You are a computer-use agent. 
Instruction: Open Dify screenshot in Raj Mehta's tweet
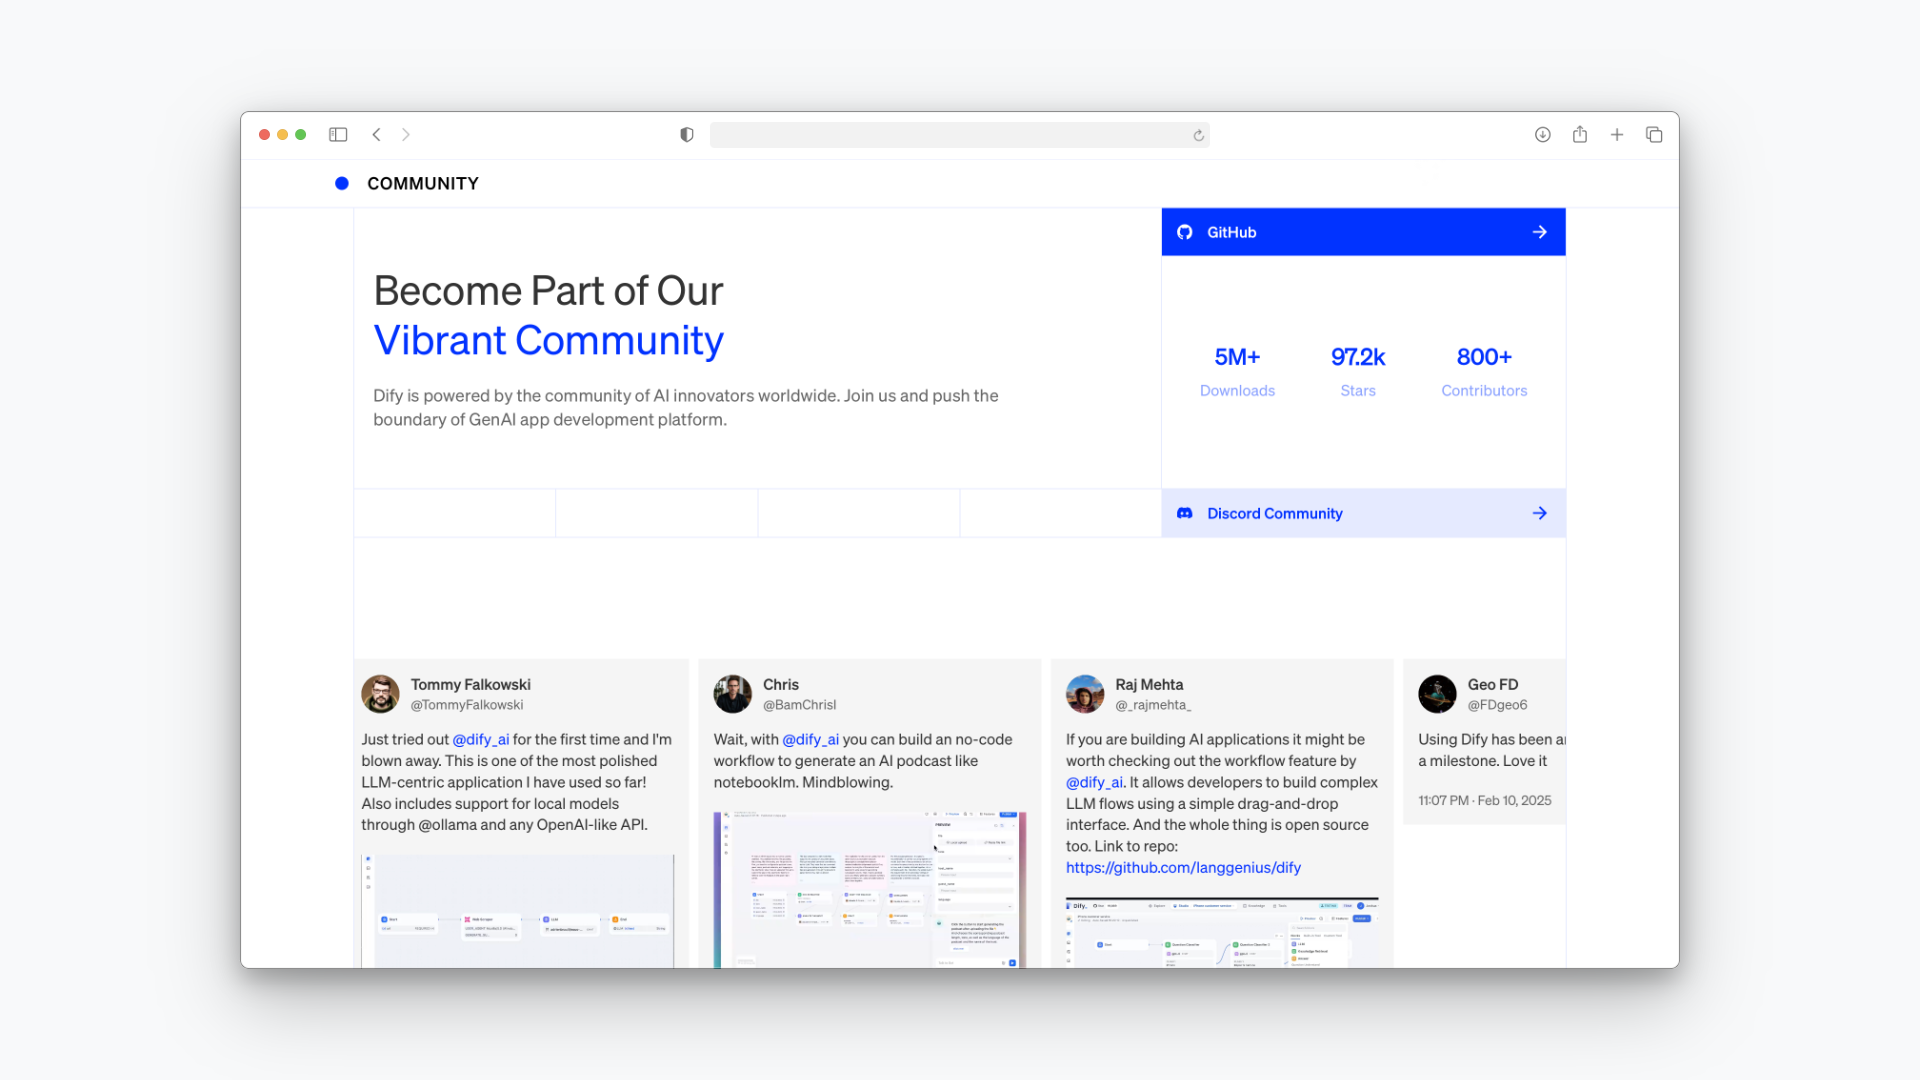[1222, 933]
